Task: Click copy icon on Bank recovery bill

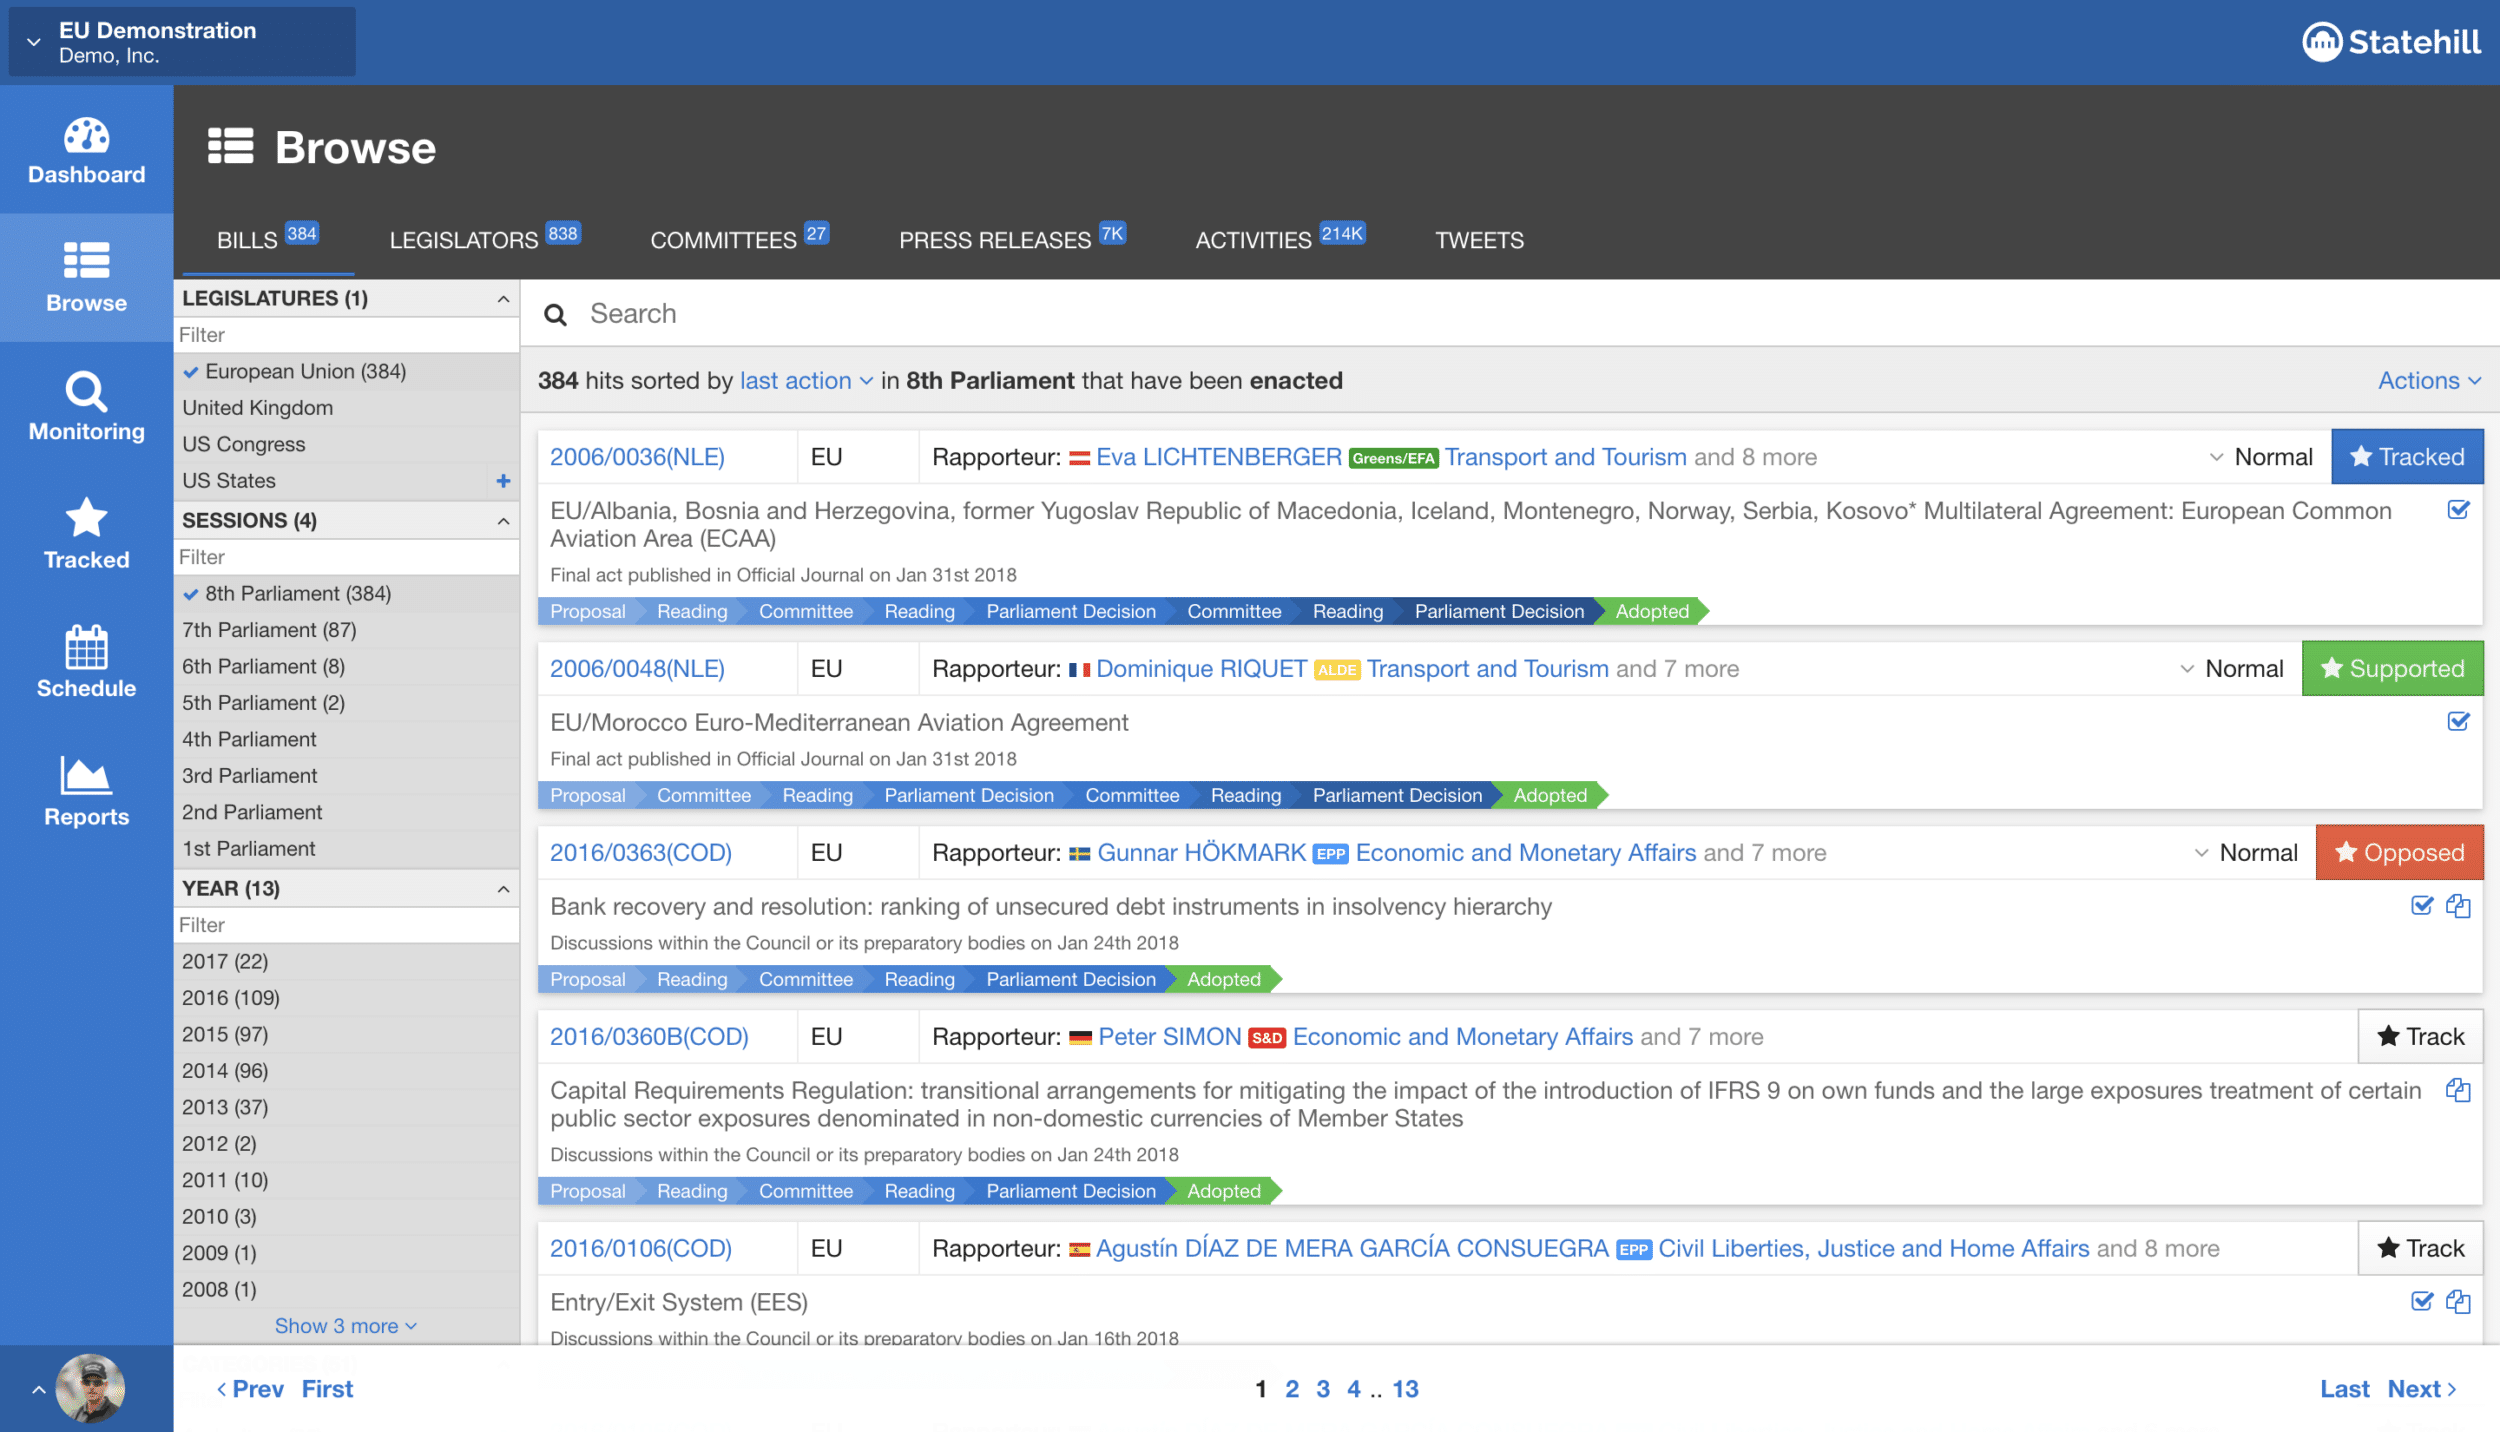Action: [2458, 905]
